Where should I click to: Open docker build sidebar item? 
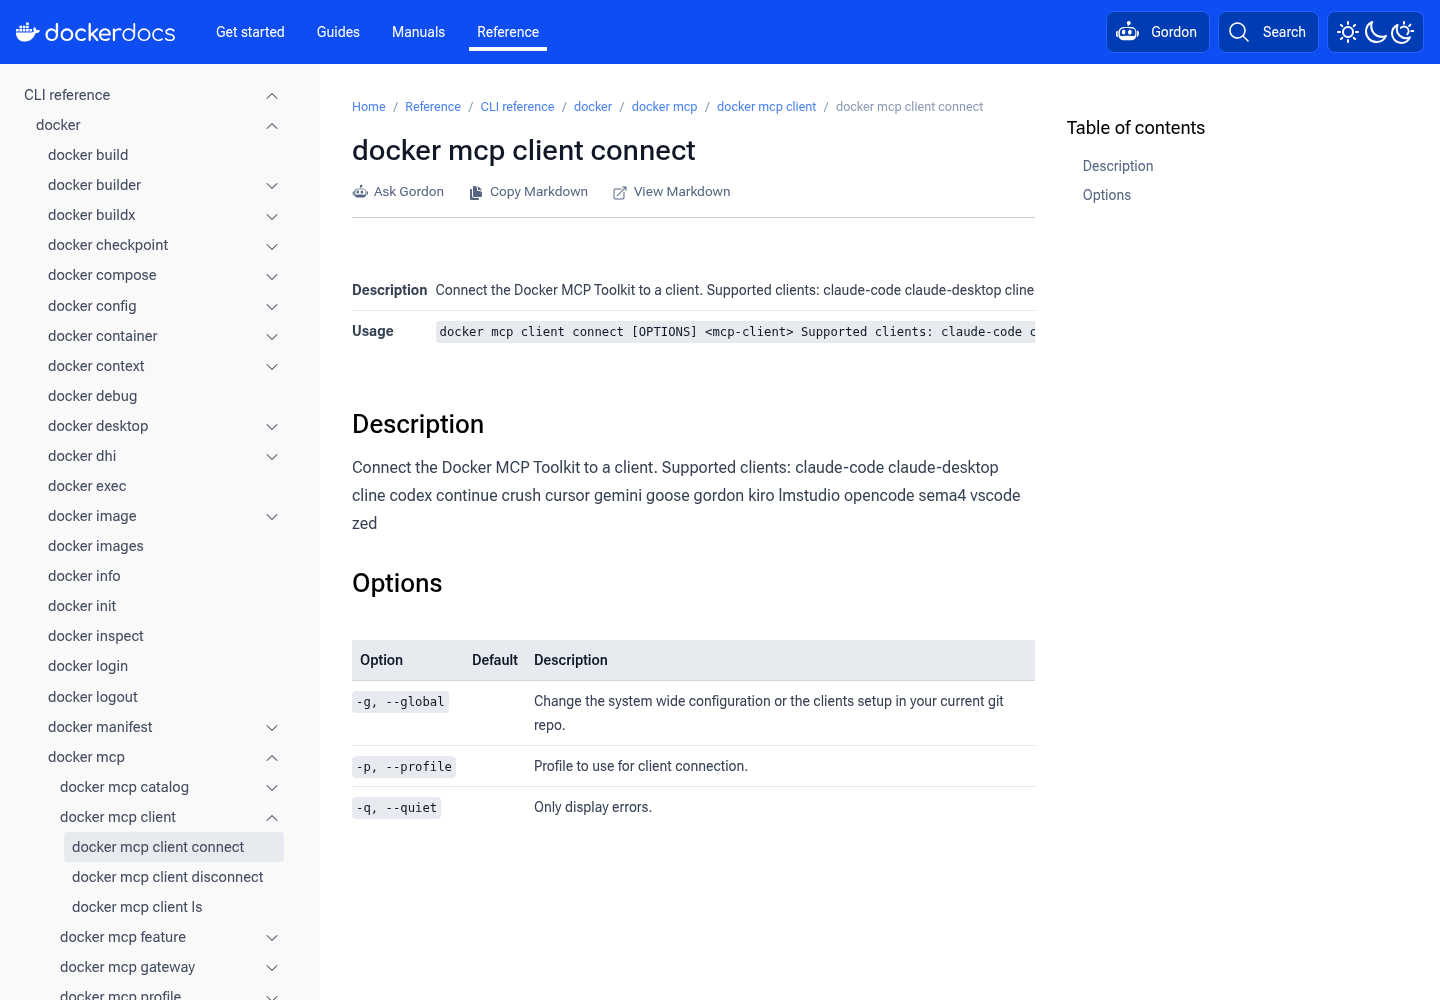click(x=88, y=155)
